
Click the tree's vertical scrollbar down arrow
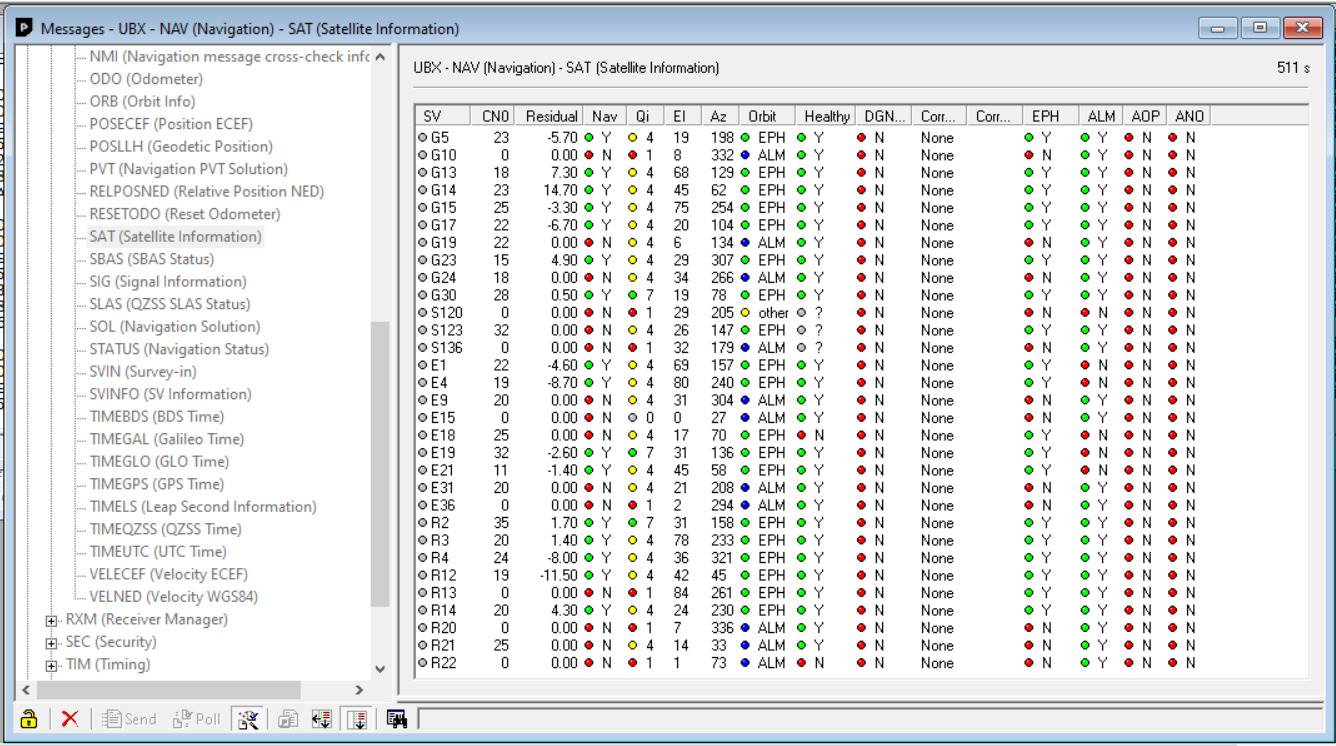tap(379, 668)
